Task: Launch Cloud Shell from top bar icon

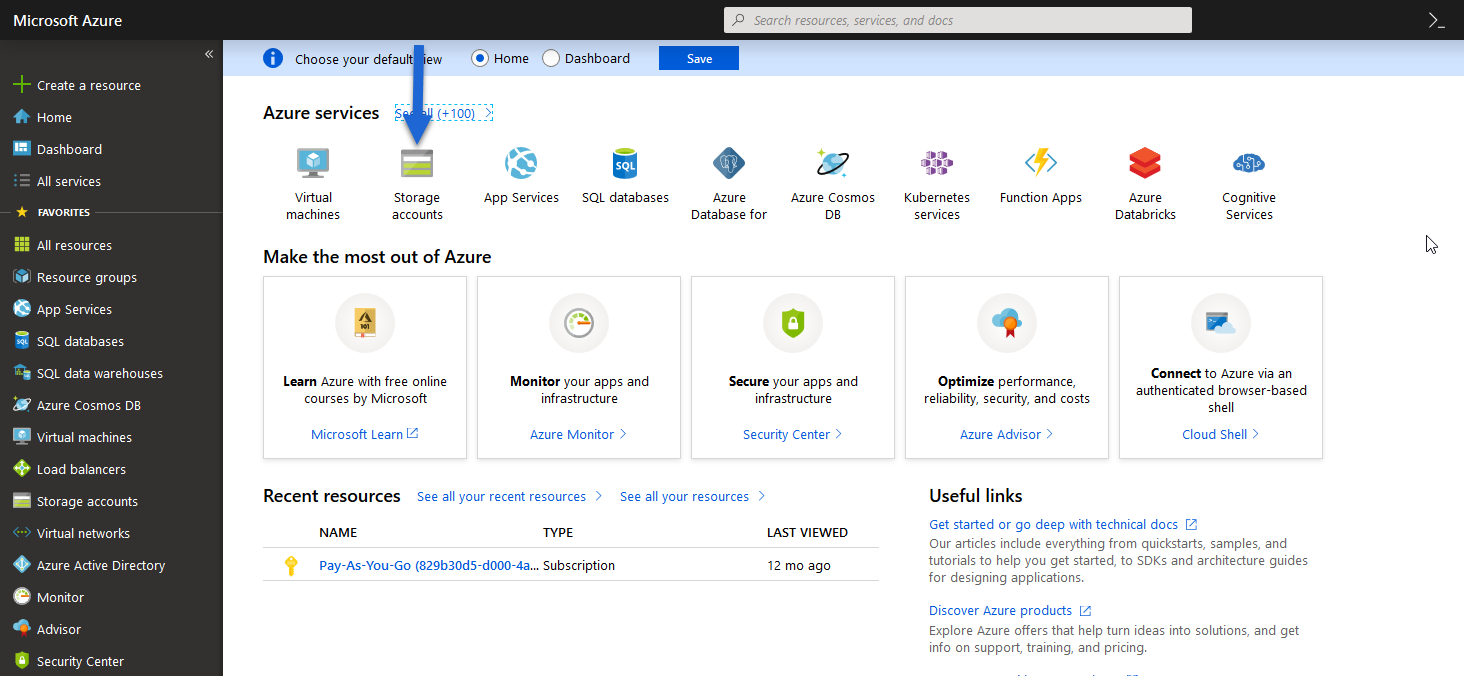Action: (1436, 20)
